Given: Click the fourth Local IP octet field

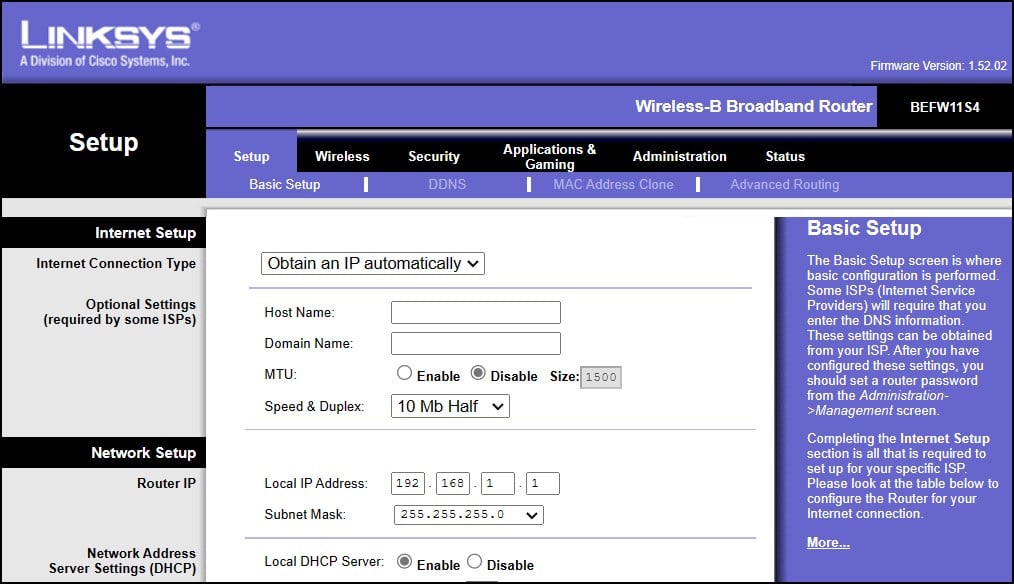Looking at the screenshot, I should coord(543,483).
